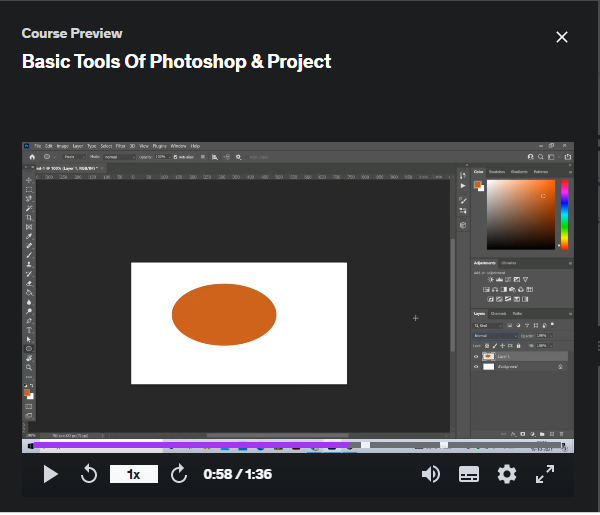
Task: Hide the Background layer eye icon
Action: coord(476,367)
